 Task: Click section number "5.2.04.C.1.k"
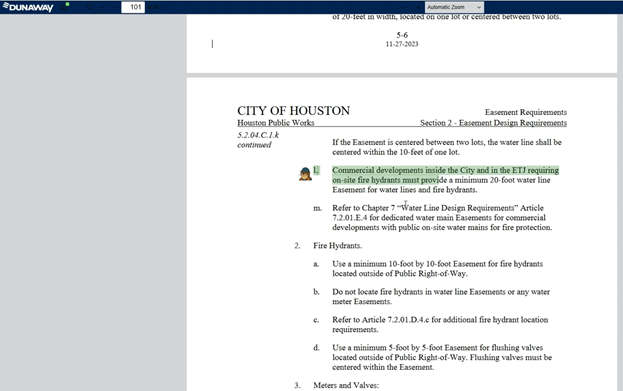(x=258, y=135)
